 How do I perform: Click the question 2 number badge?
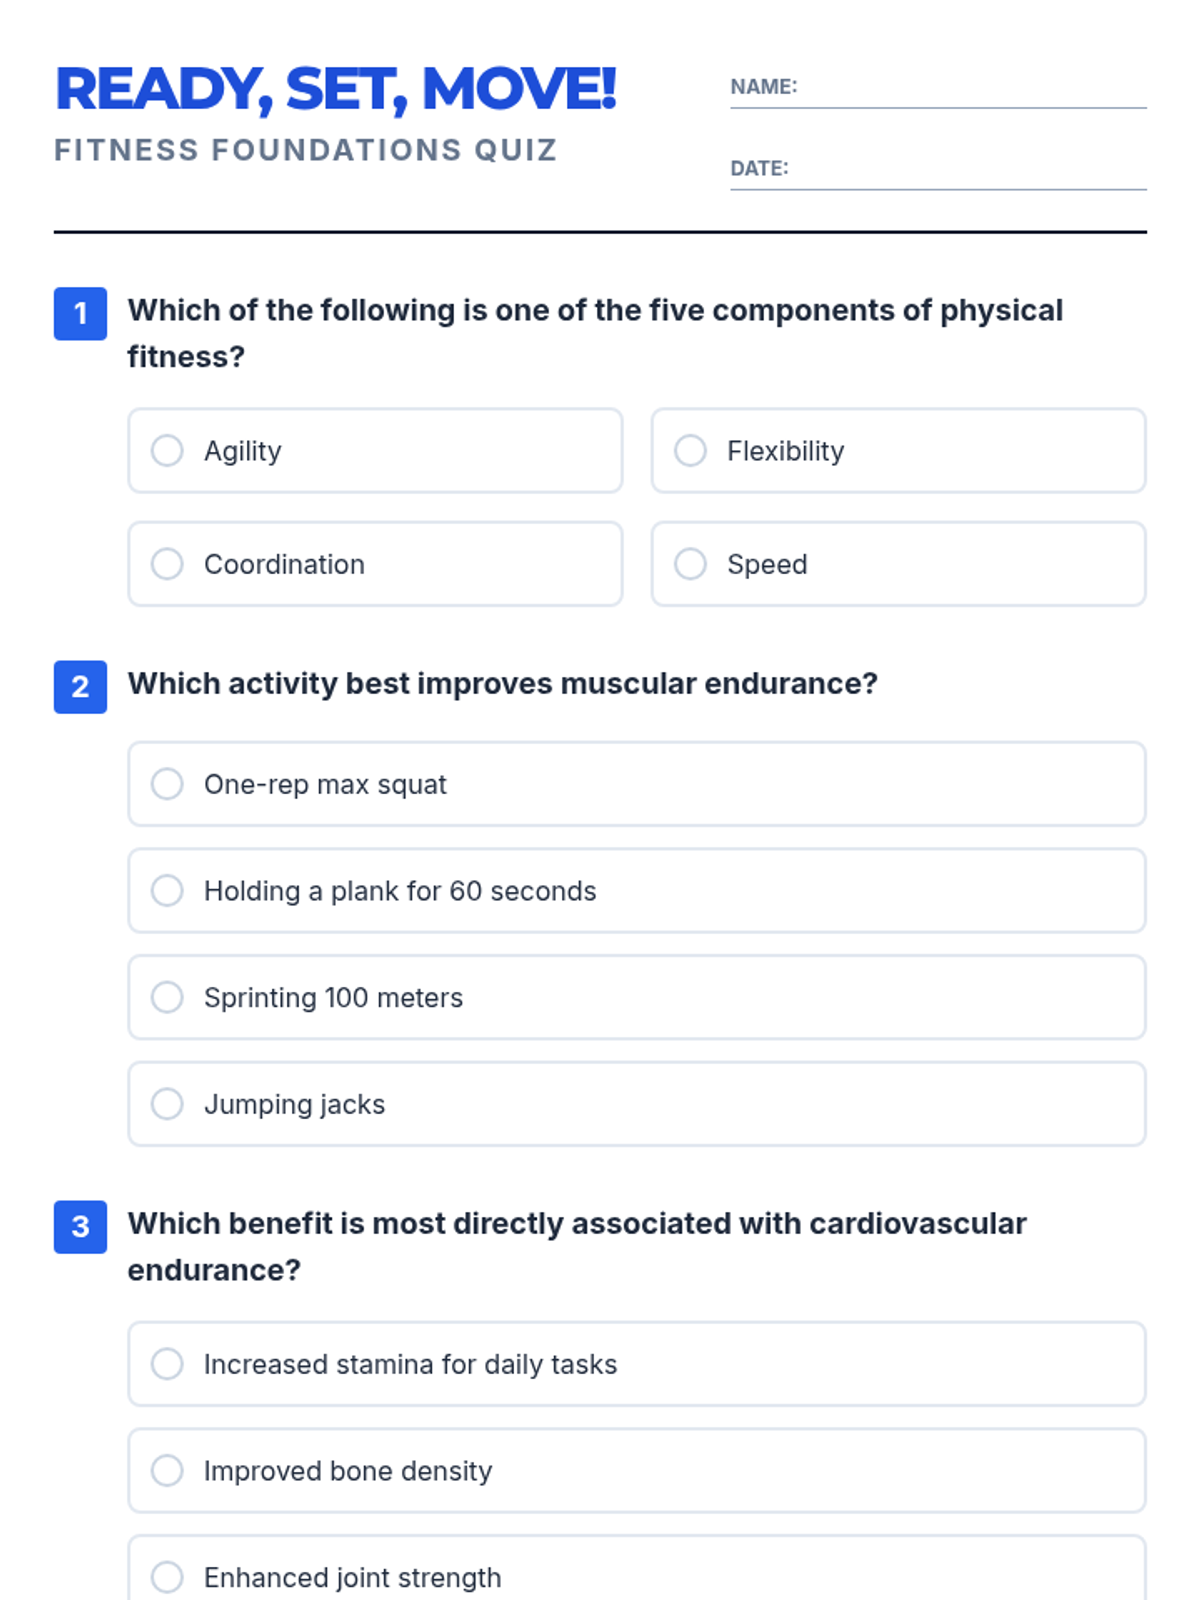[80, 687]
